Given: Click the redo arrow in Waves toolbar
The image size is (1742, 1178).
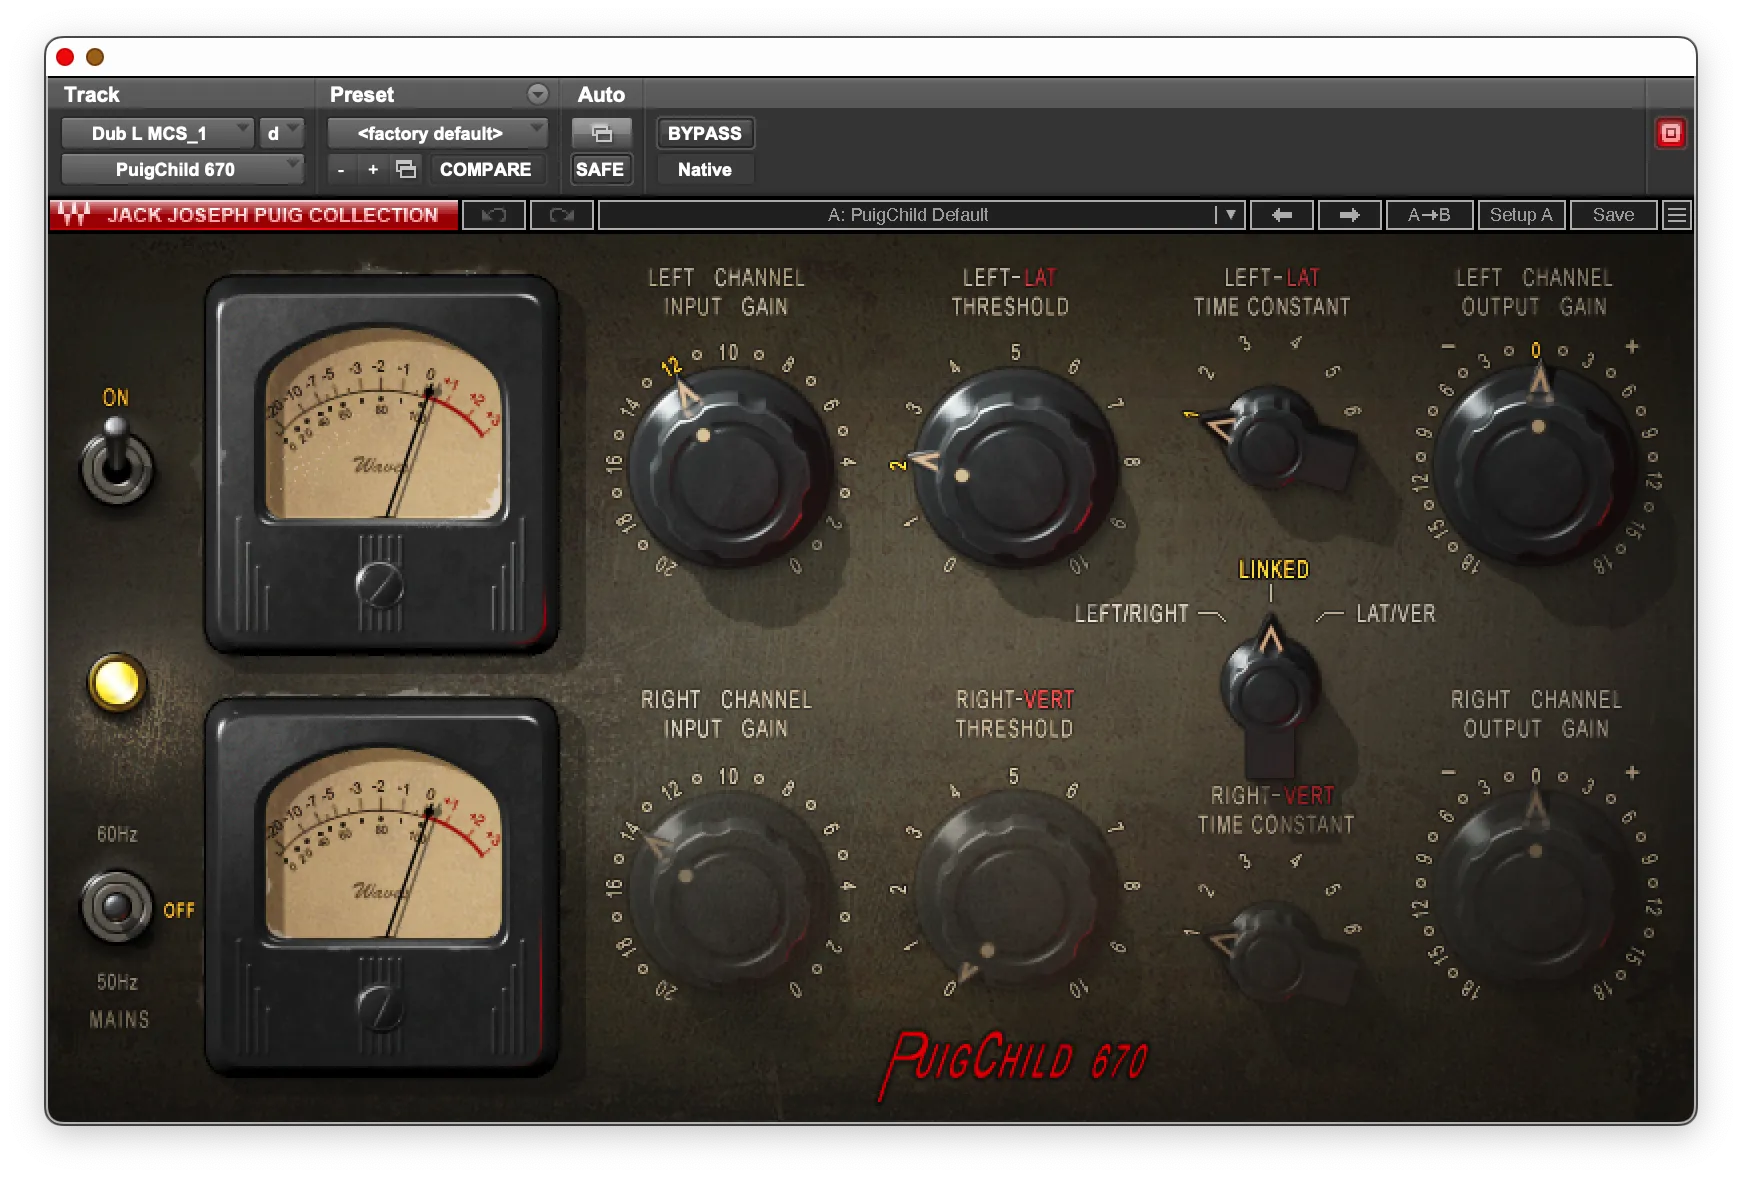Looking at the screenshot, I should coord(562,215).
